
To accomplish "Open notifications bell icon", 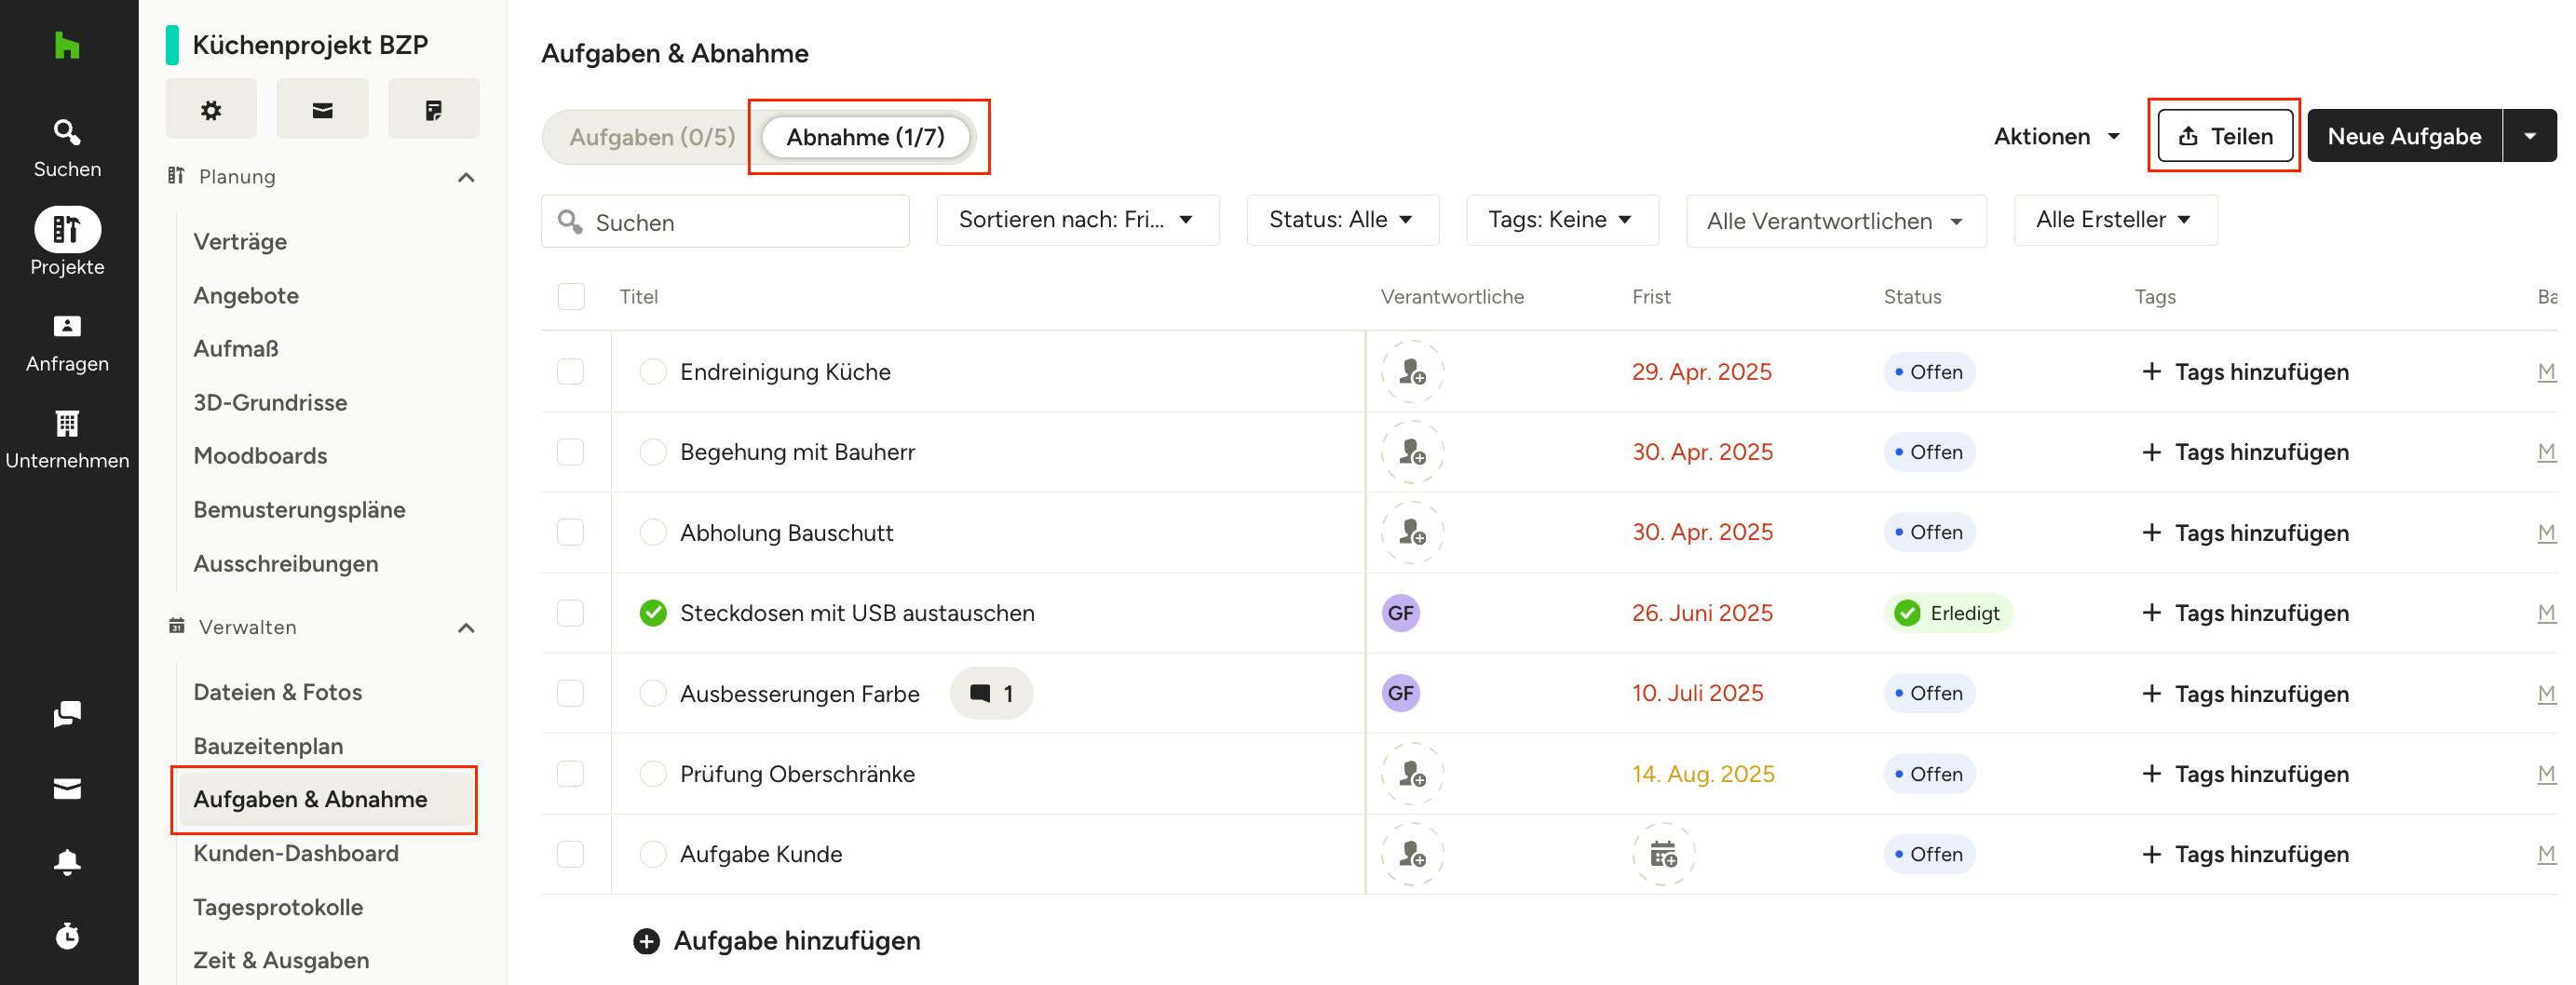I will click(x=67, y=862).
